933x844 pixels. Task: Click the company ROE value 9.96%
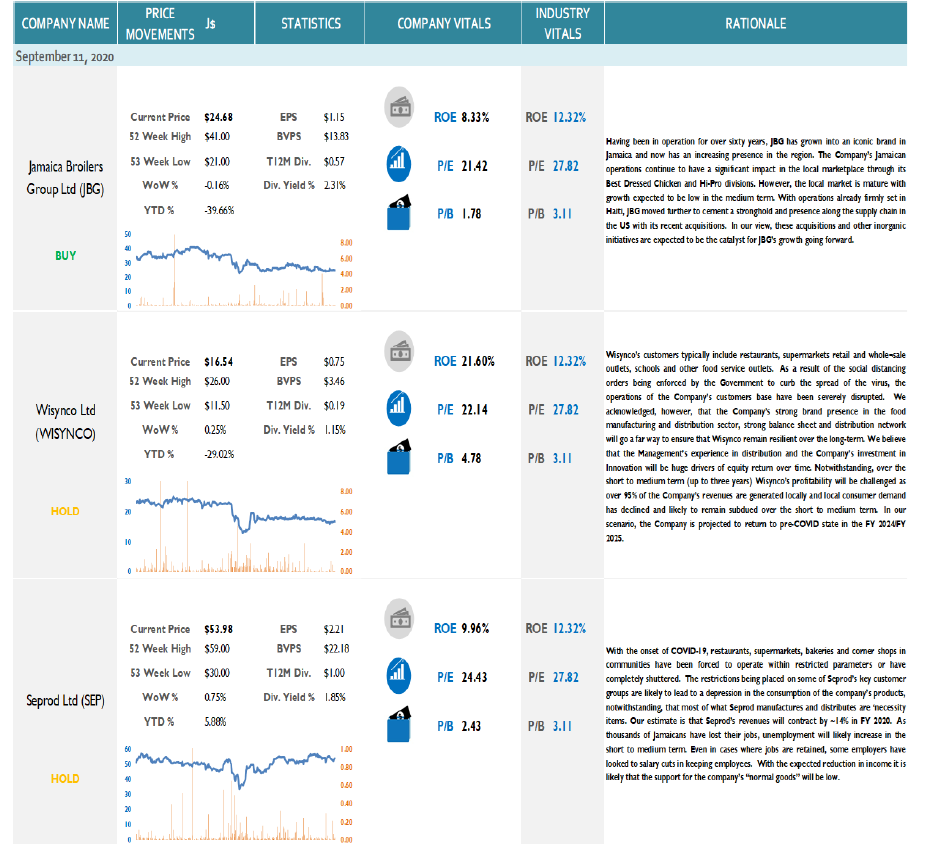pyautogui.click(x=475, y=629)
